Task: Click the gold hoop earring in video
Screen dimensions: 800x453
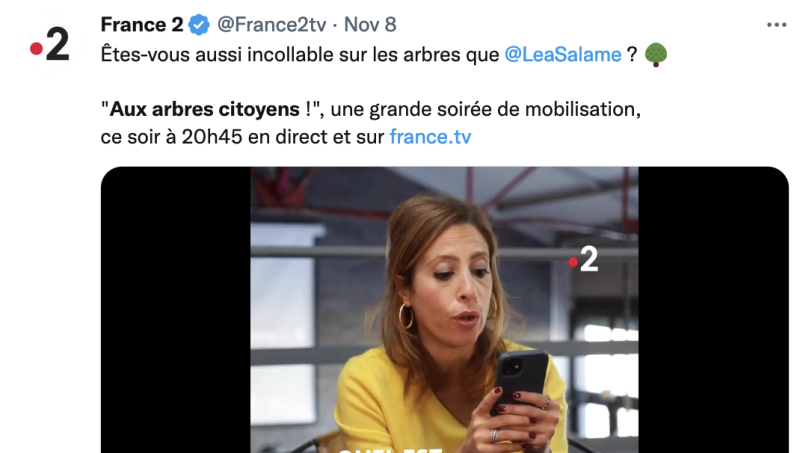Action: (406, 316)
